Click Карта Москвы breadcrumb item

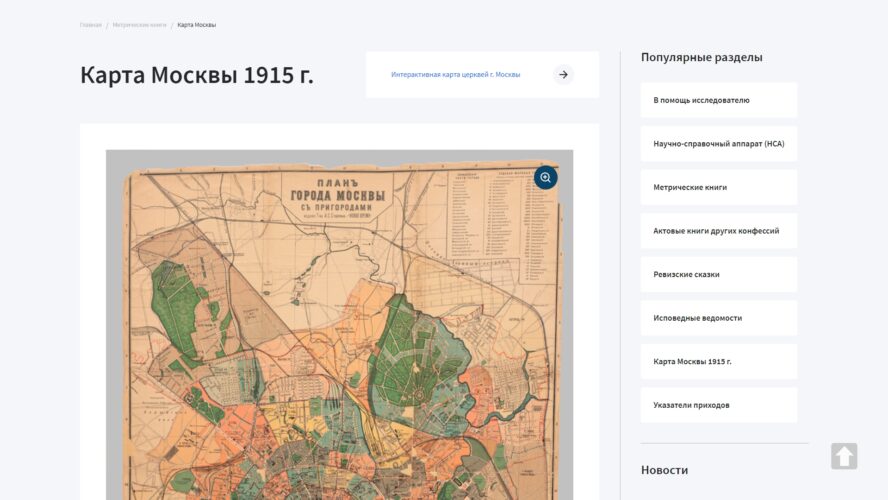[x=197, y=25]
